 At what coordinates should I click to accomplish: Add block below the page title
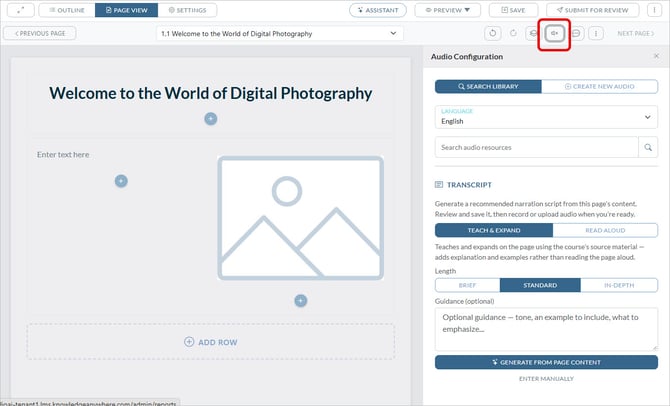pyautogui.click(x=211, y=119)
